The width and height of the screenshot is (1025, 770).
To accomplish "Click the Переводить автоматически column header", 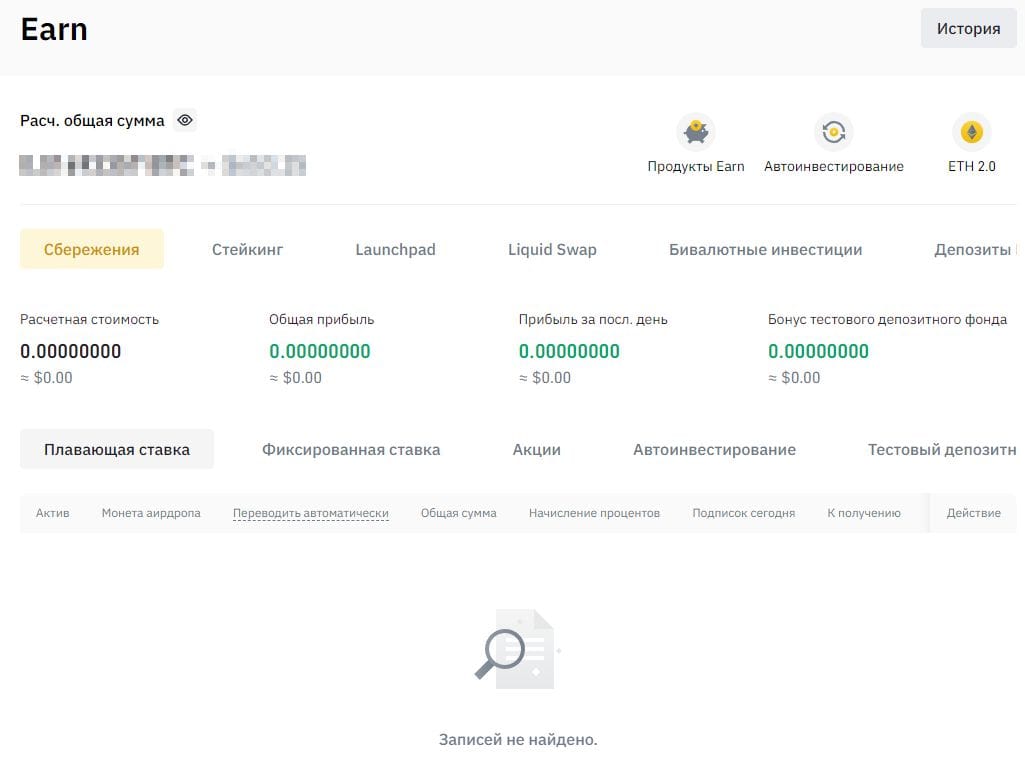I will pos(311,513).
